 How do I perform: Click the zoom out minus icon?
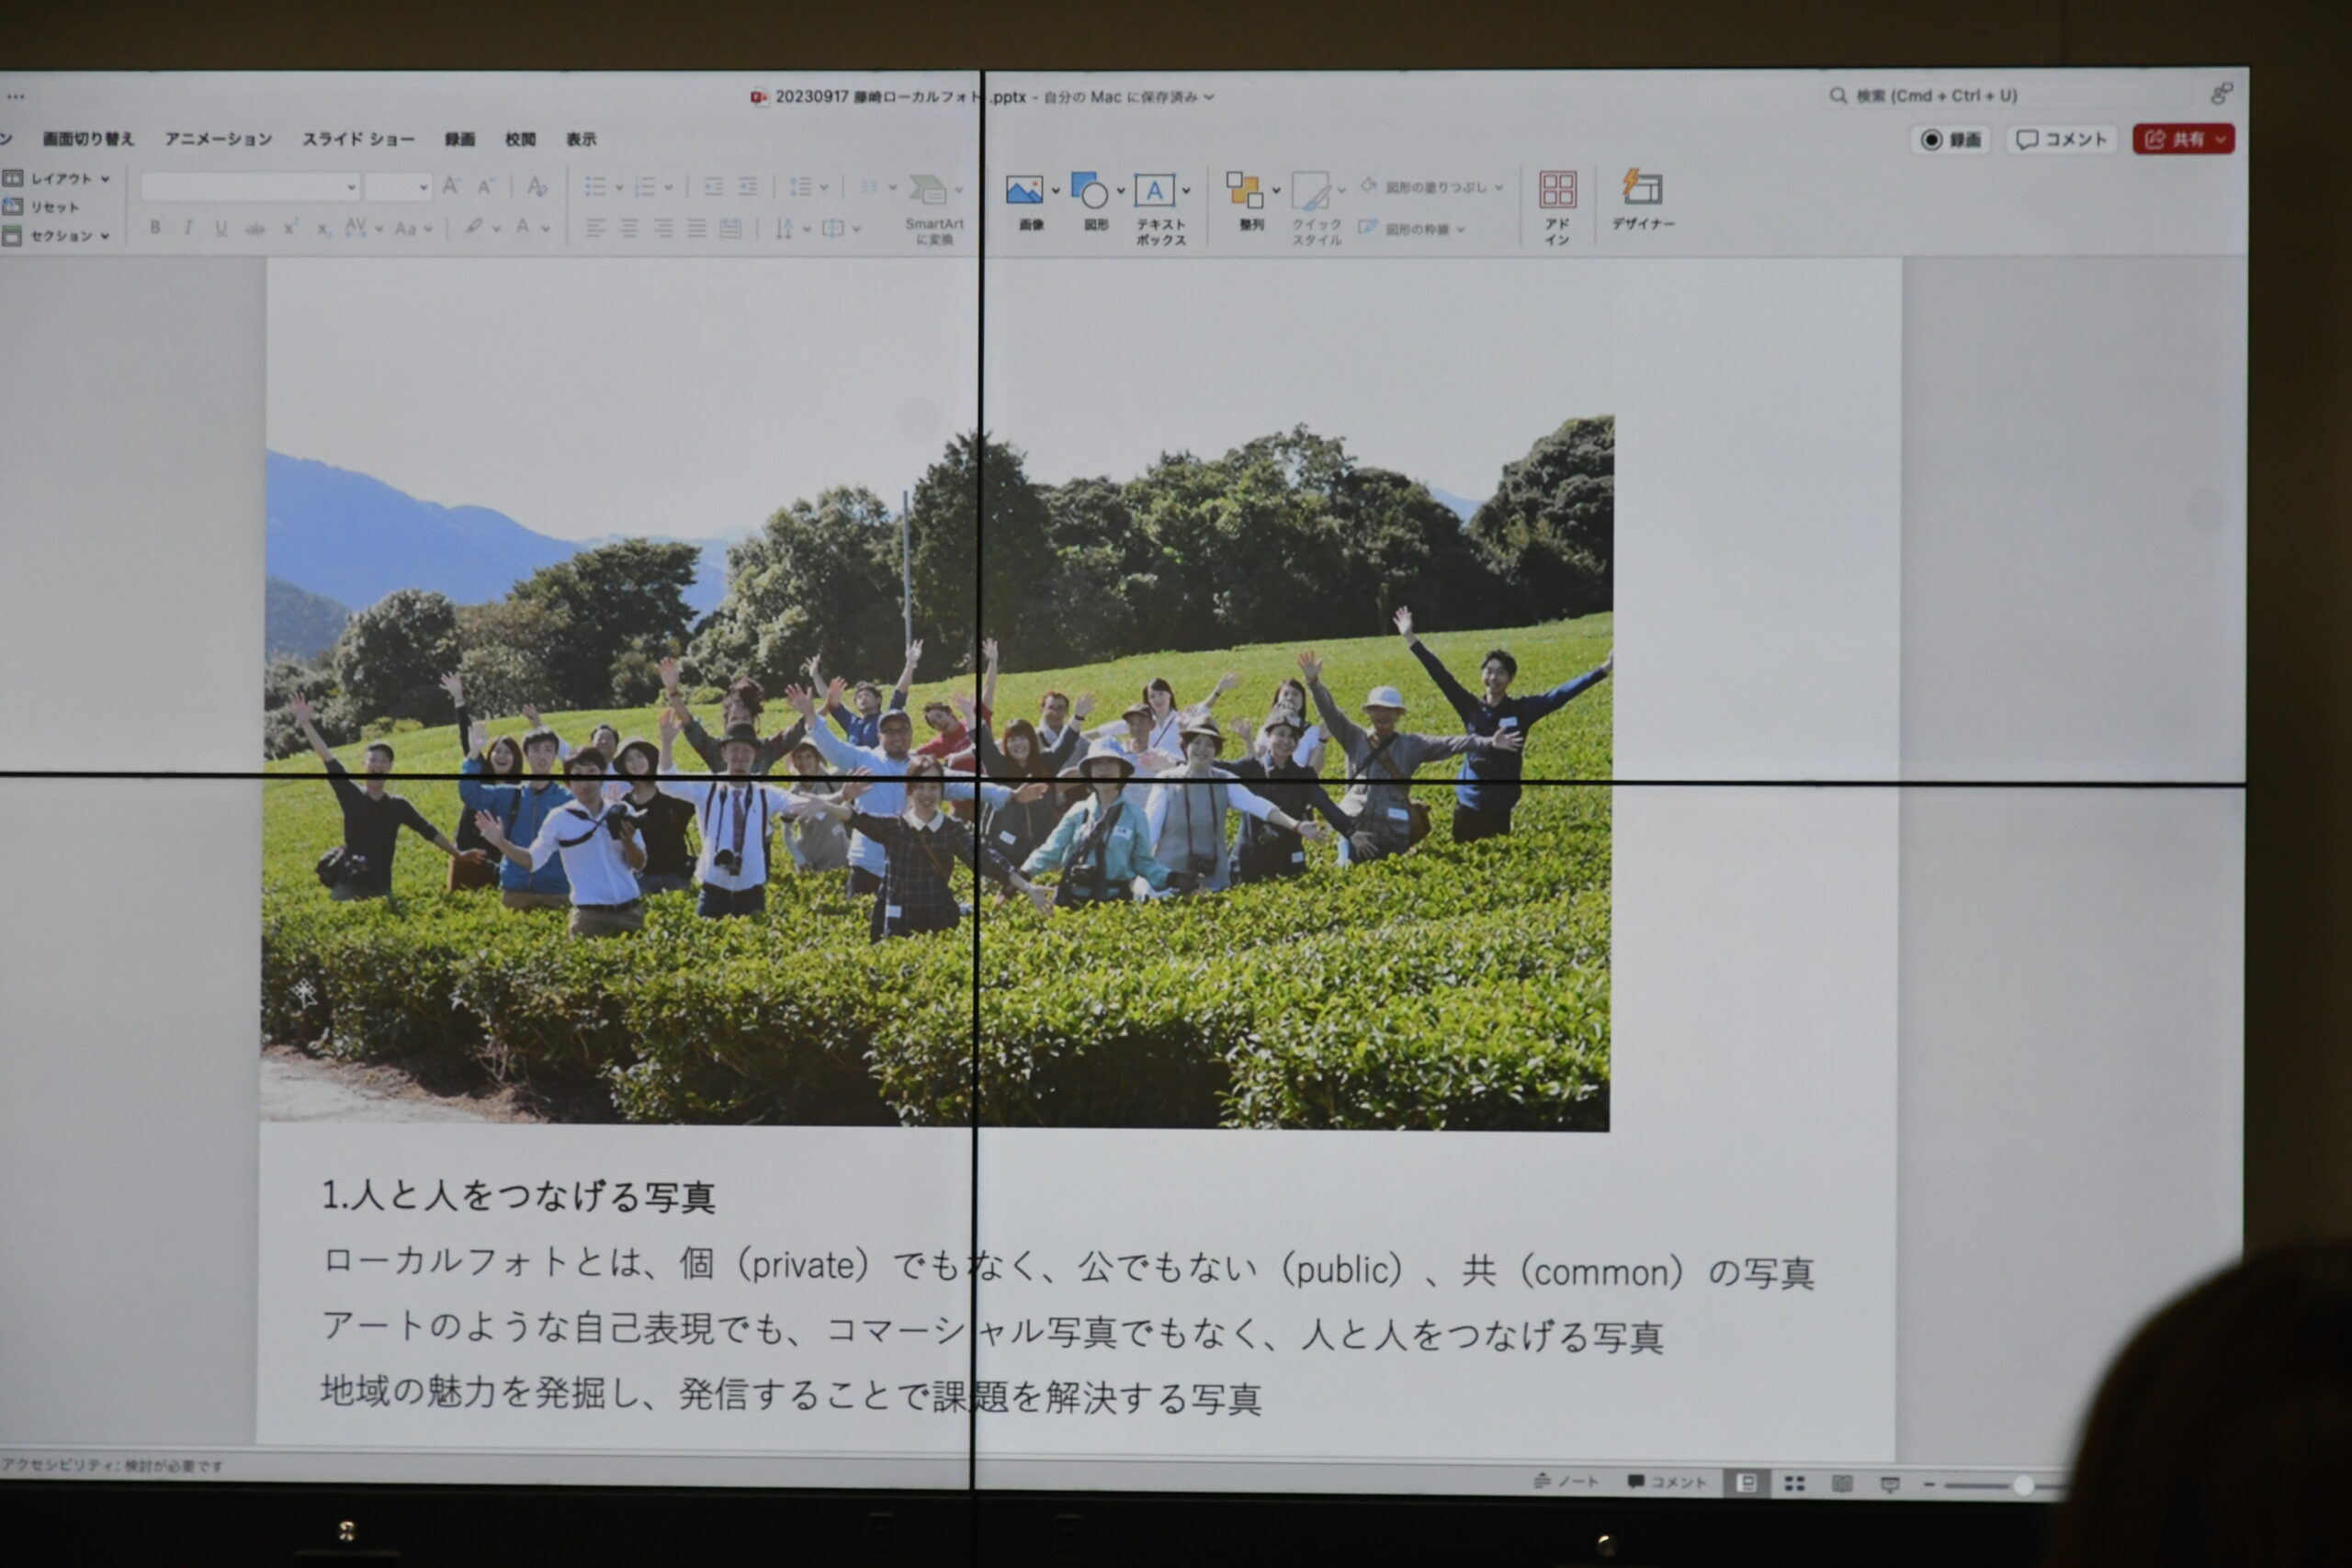pyautogui.click(x=1929, y=1485)
